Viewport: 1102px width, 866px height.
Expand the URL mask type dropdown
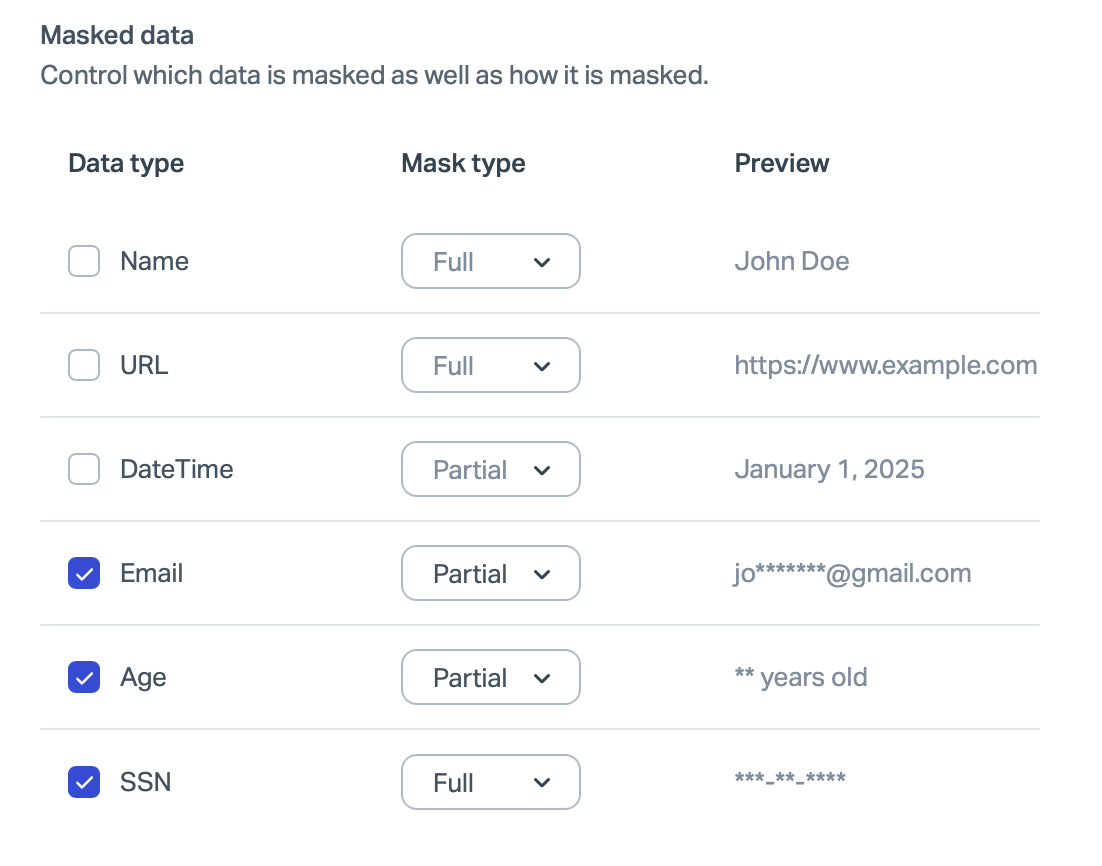click(490, 366)
